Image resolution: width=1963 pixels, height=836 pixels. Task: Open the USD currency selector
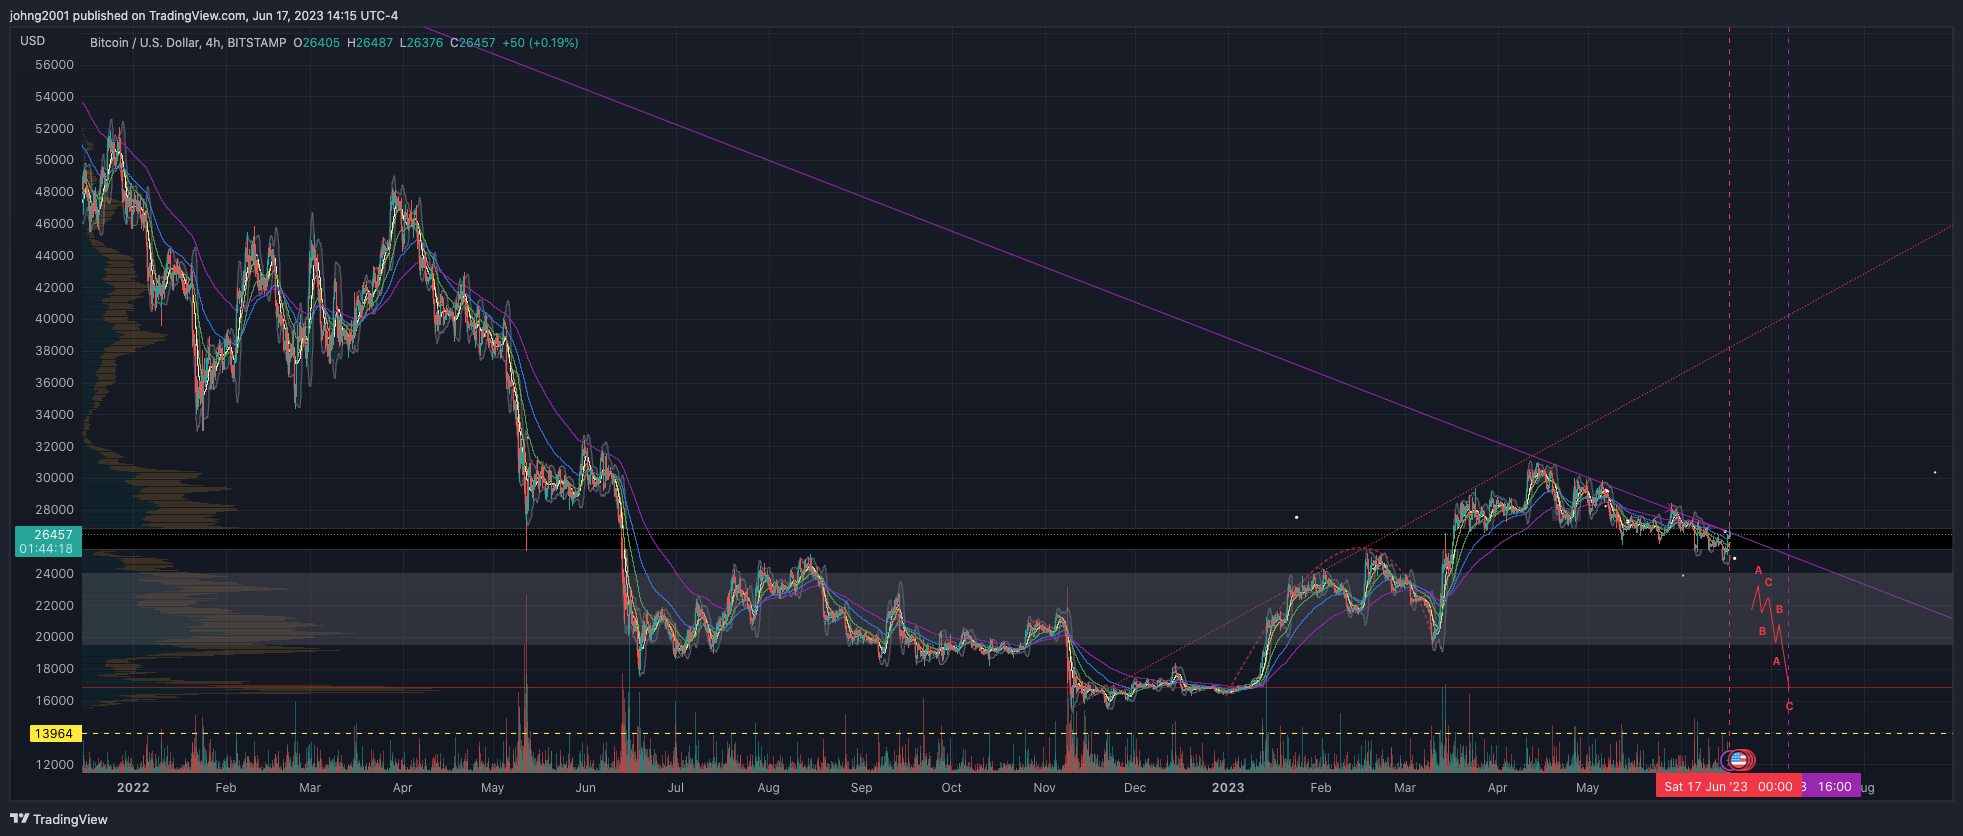[33, 41]
